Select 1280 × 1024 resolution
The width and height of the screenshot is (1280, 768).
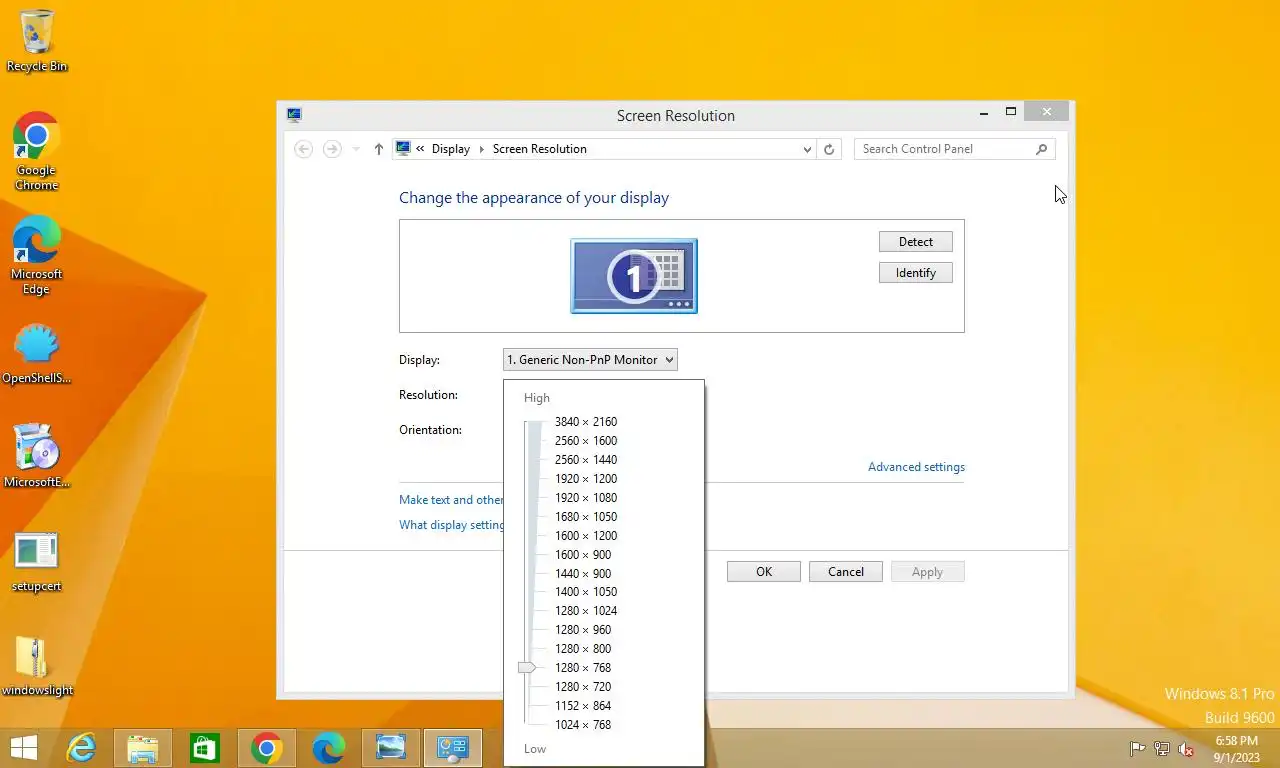tap(586, 611)
